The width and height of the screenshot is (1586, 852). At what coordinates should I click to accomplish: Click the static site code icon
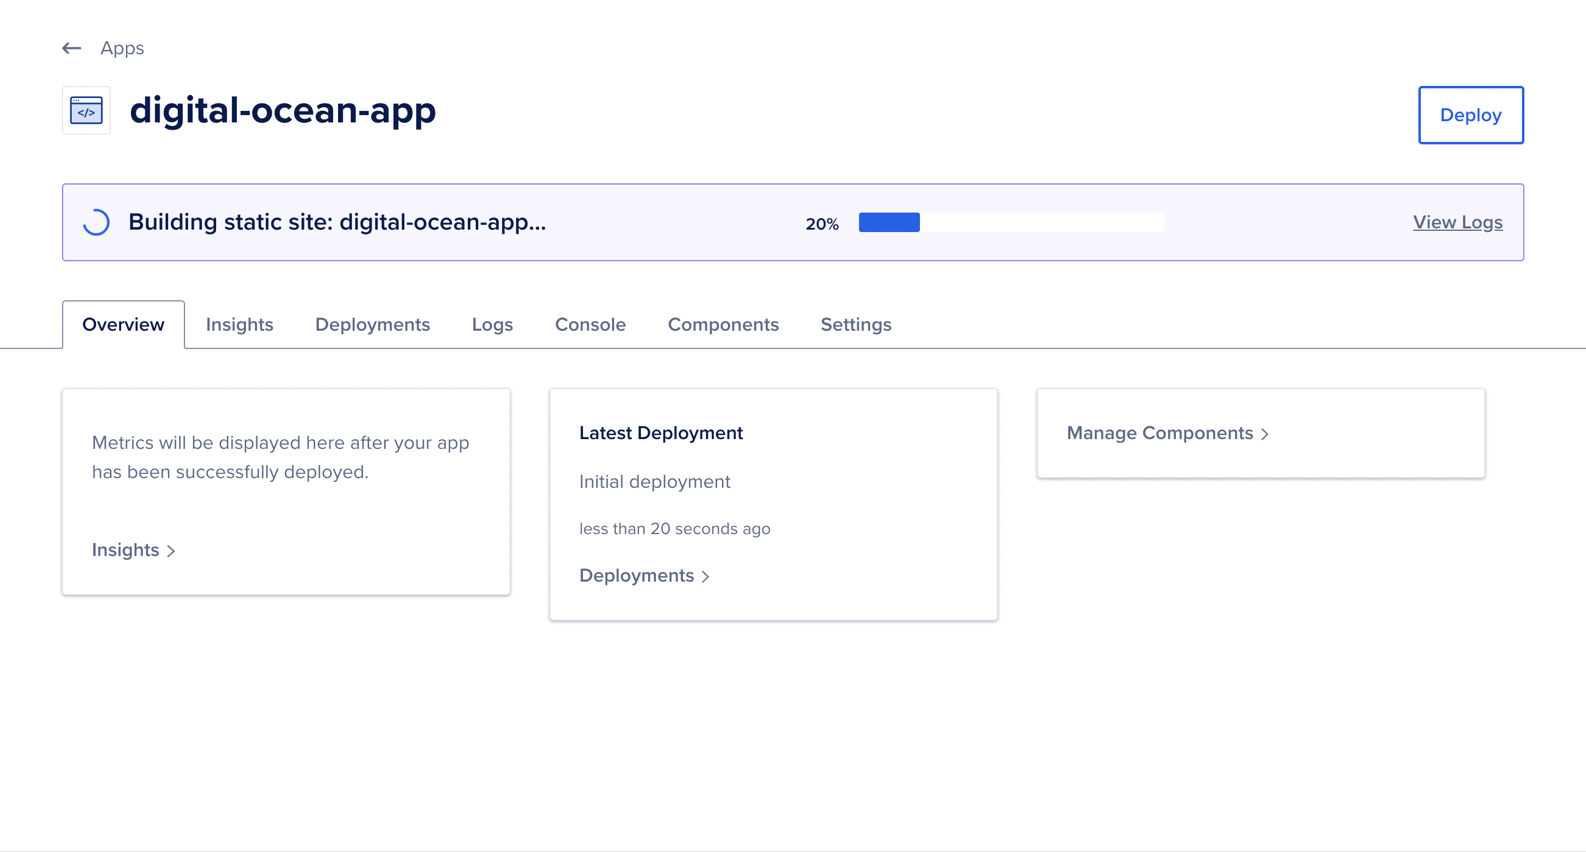coord(86,110)
